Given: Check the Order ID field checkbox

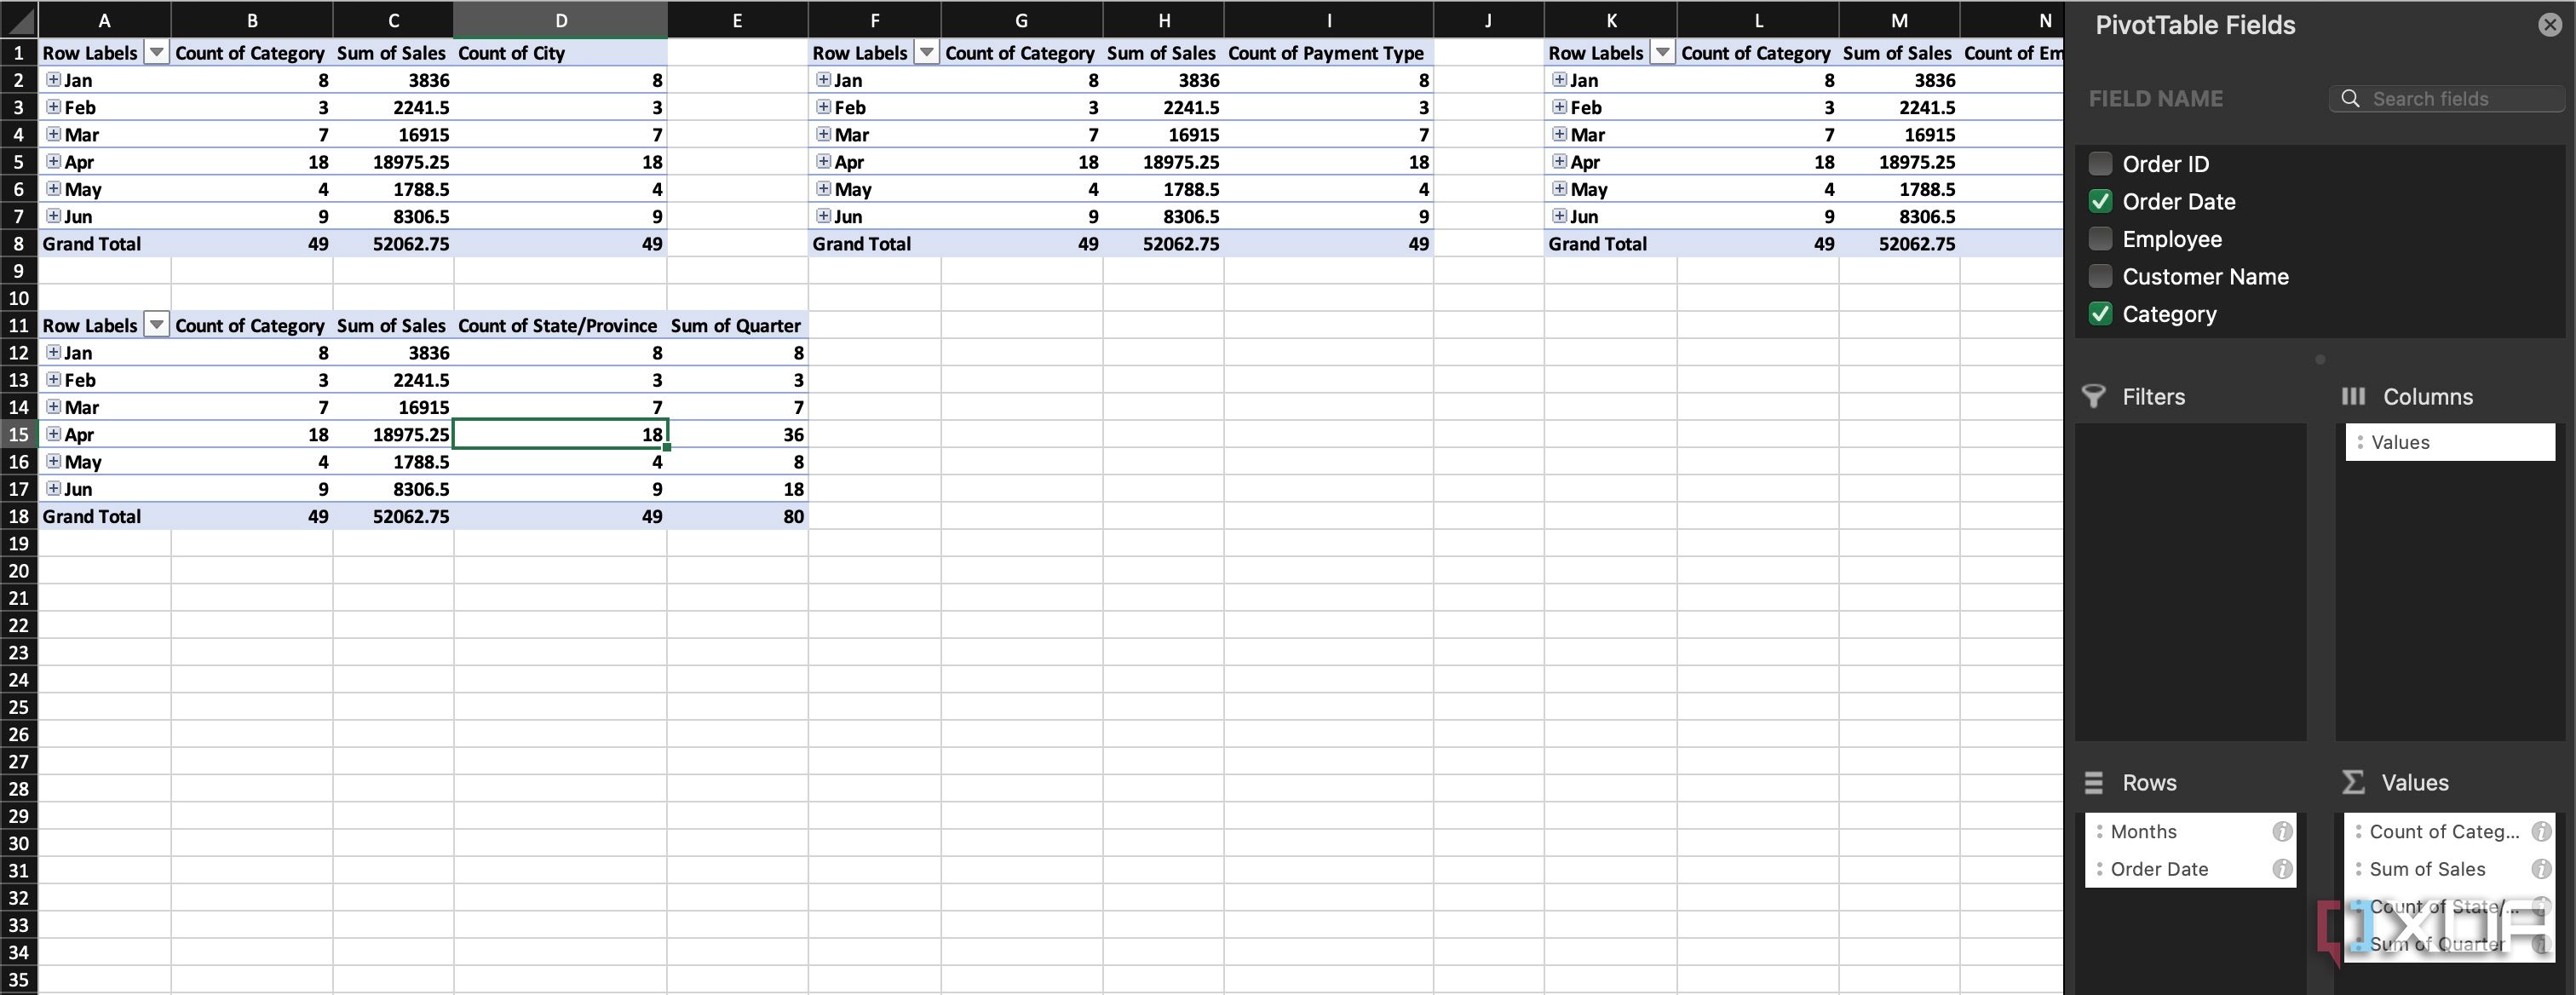Looking at the screenshot, I should (x=2100, y=163).
